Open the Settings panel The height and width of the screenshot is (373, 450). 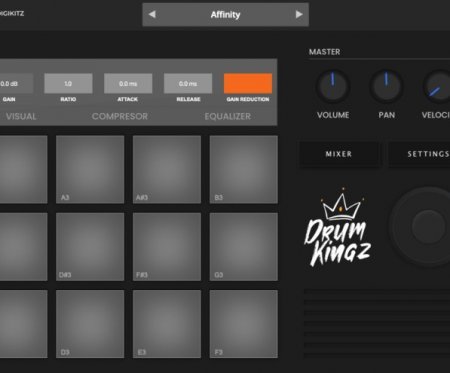pos(420,154)
